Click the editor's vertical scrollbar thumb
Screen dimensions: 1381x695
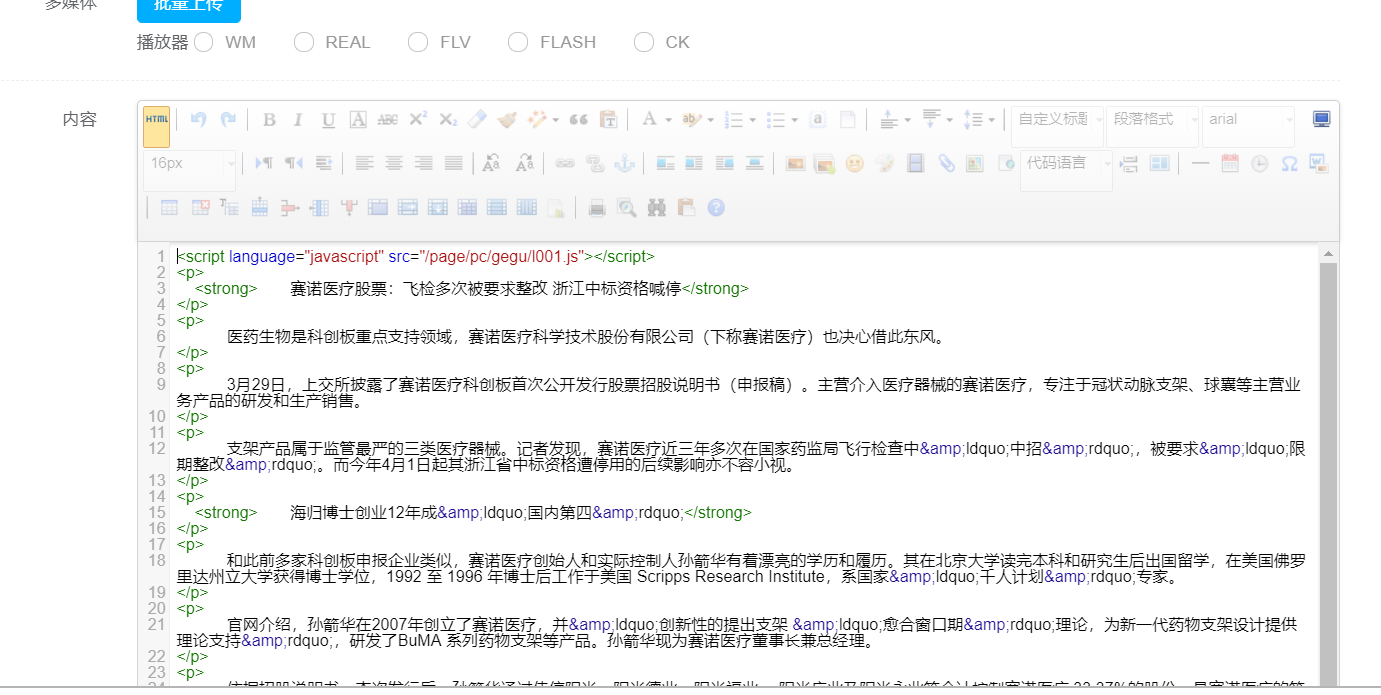click(x=1328, y=450)
